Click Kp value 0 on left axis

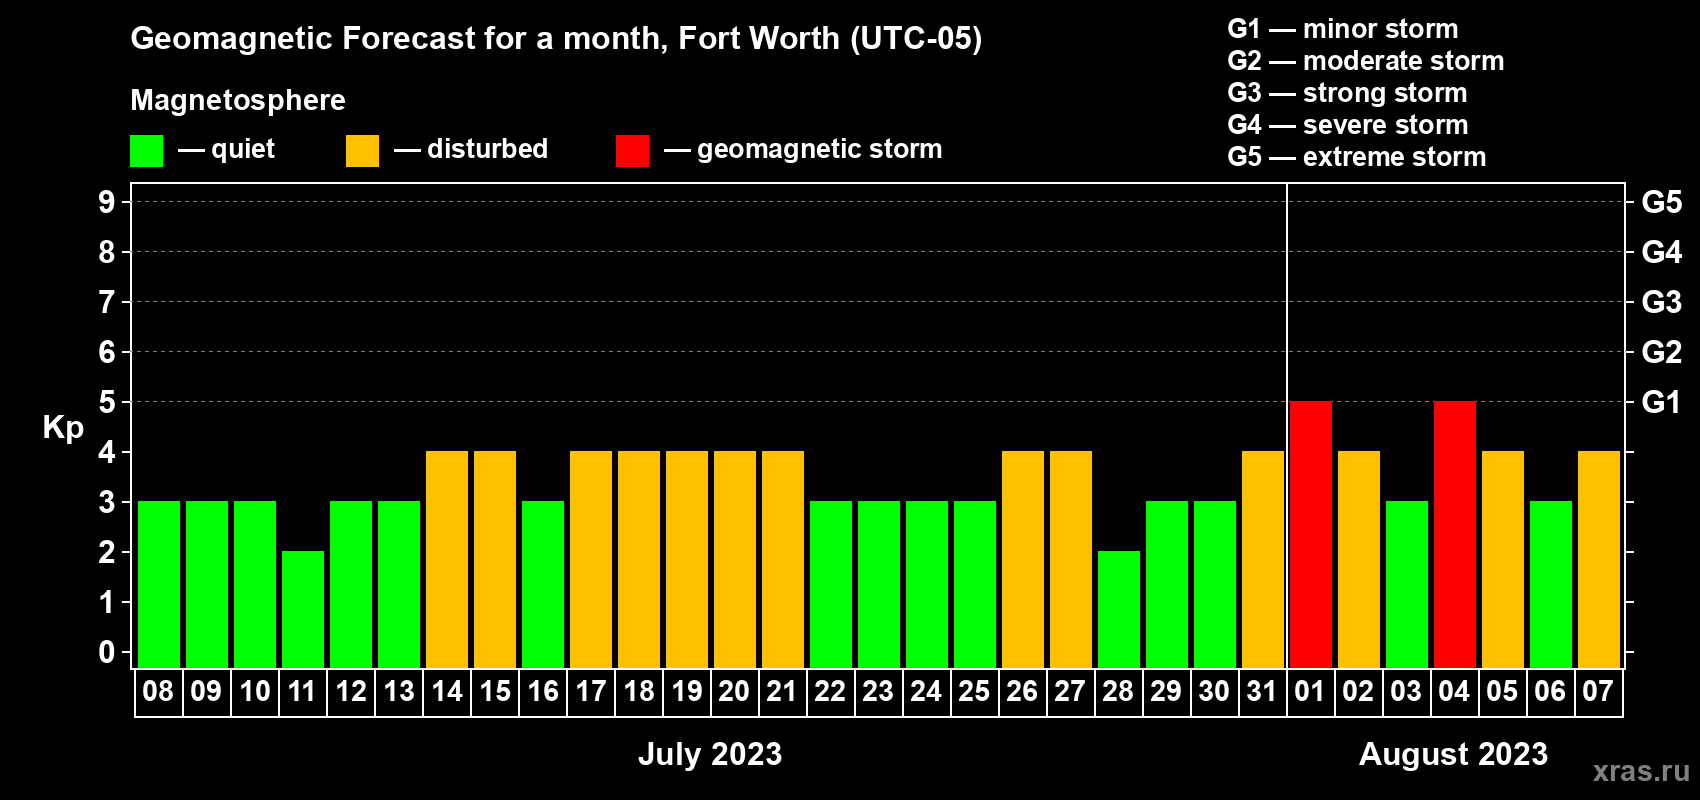[107, 652]
